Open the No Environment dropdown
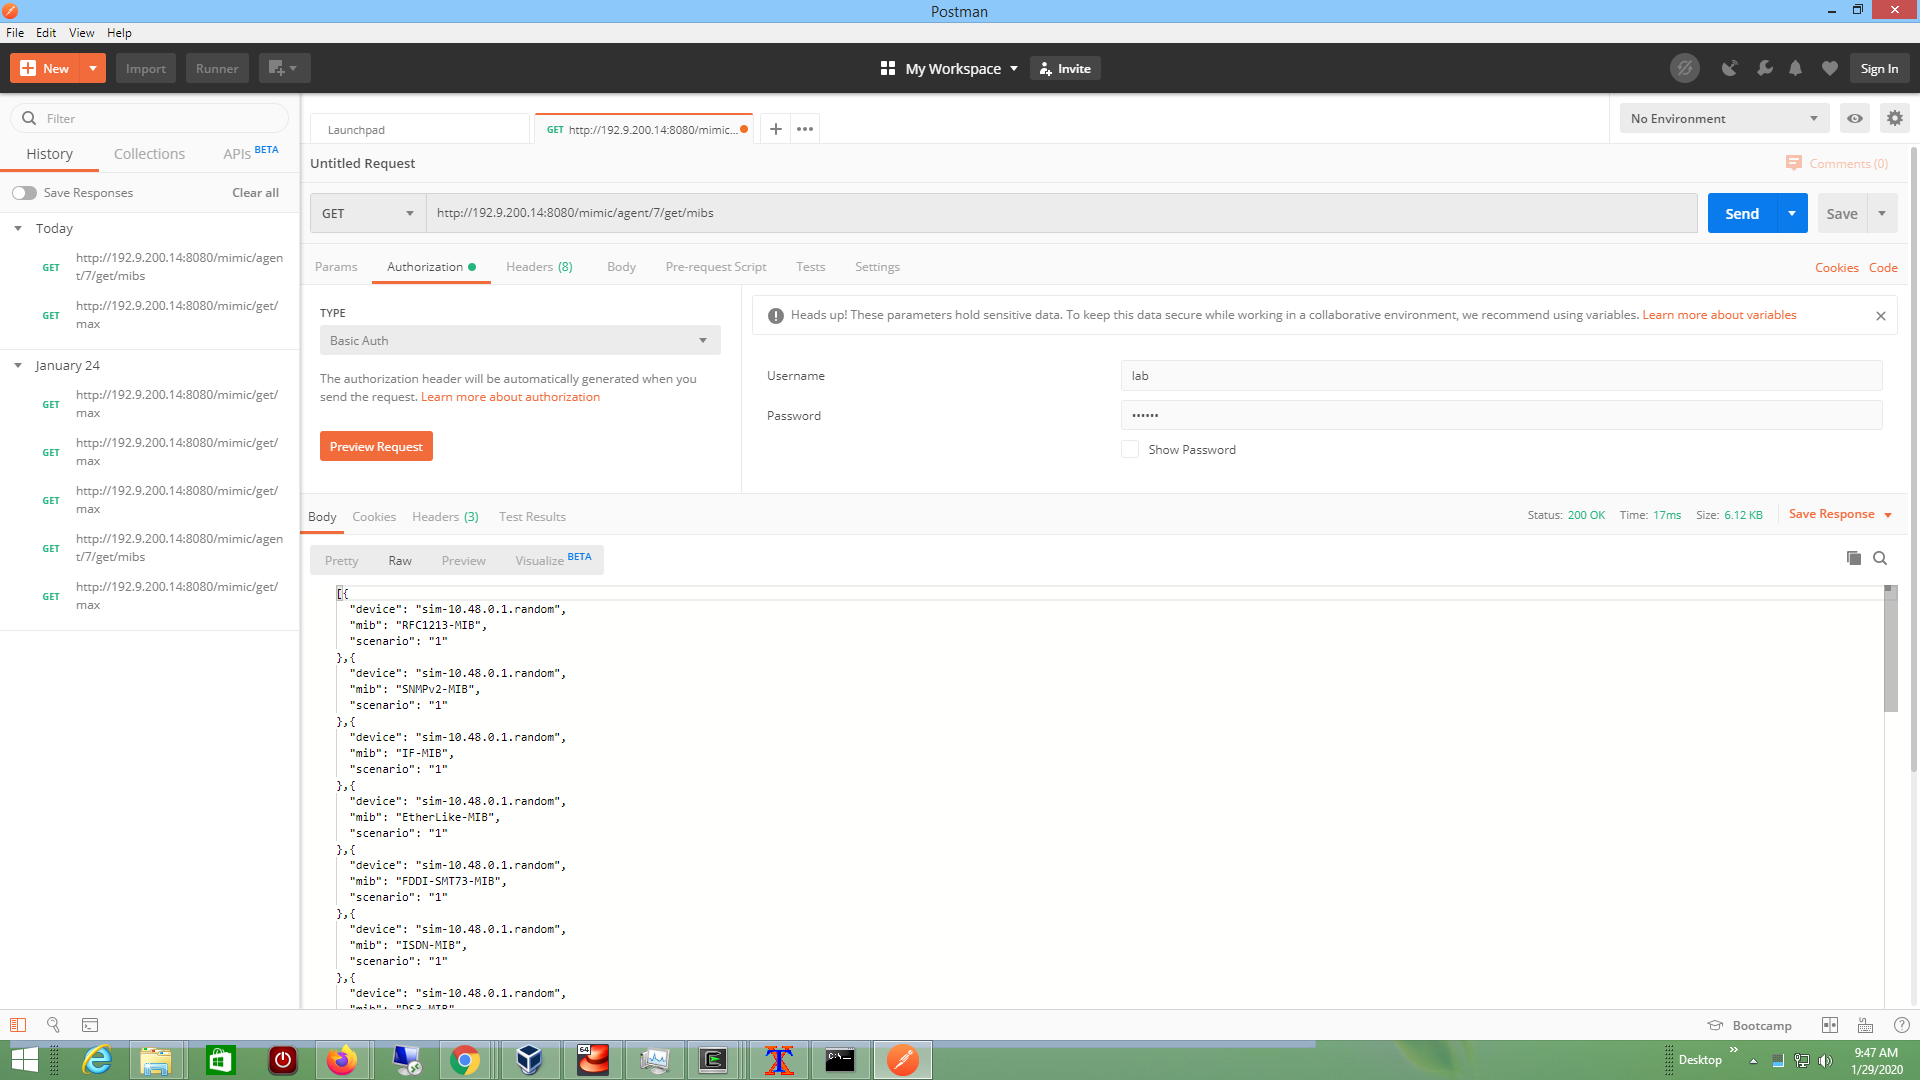 (1724, 118)
